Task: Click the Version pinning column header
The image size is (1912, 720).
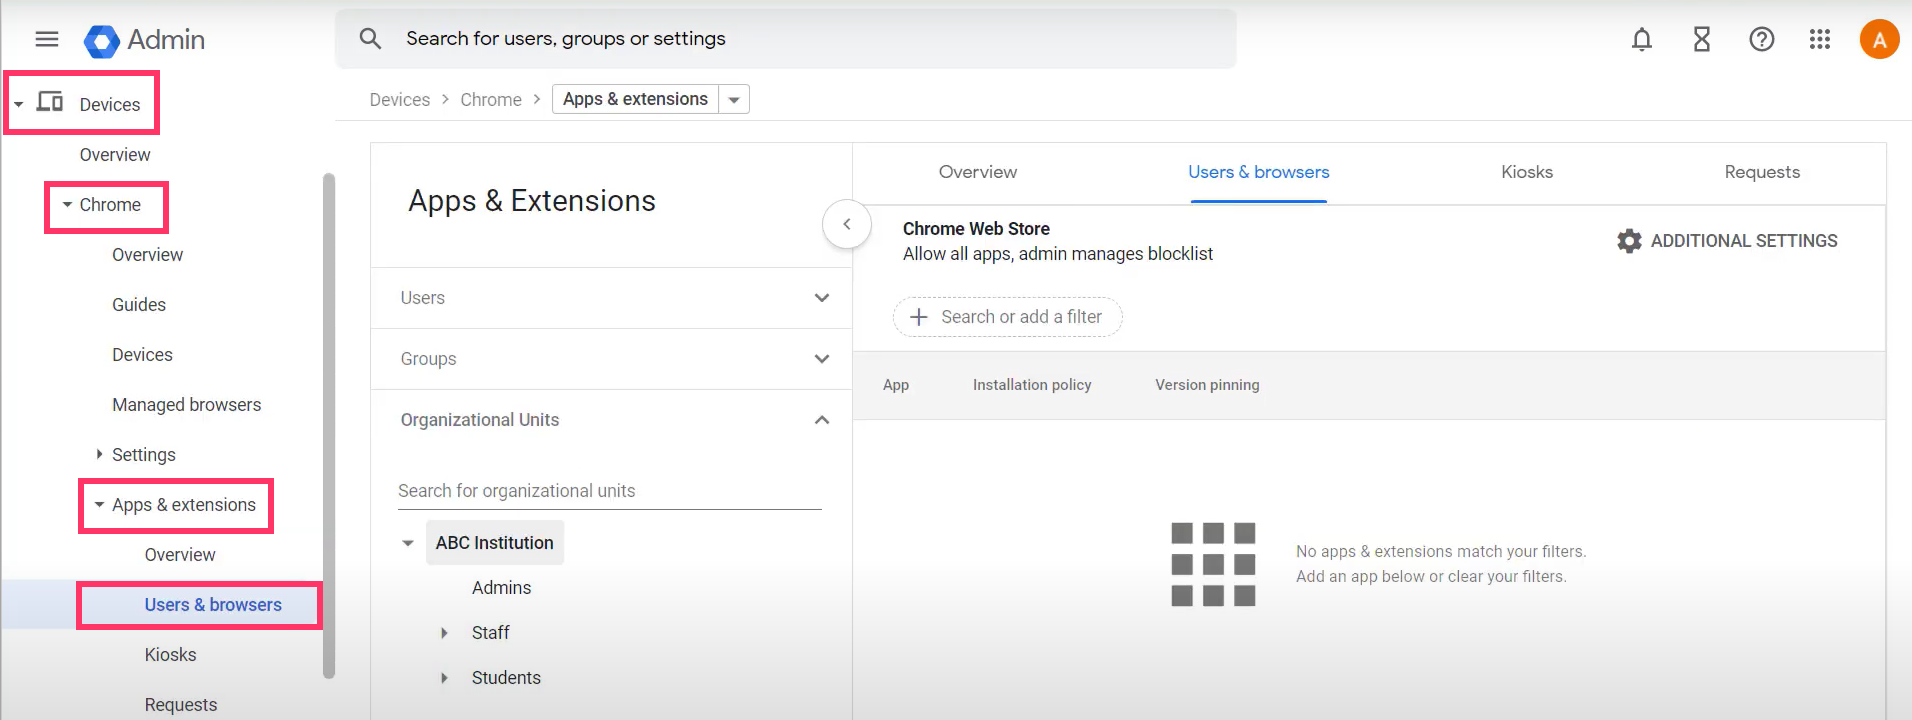Action: (1207, 385)
